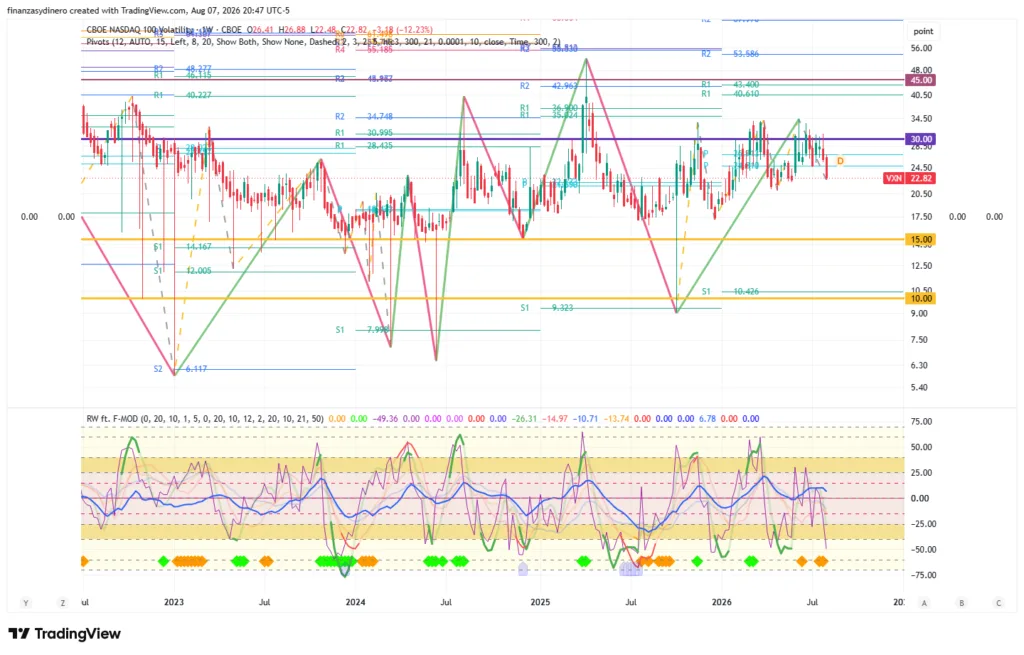Click the R4 55.185 pivot label
This screenshot has width=1024, height=655.
pos(364,50)
